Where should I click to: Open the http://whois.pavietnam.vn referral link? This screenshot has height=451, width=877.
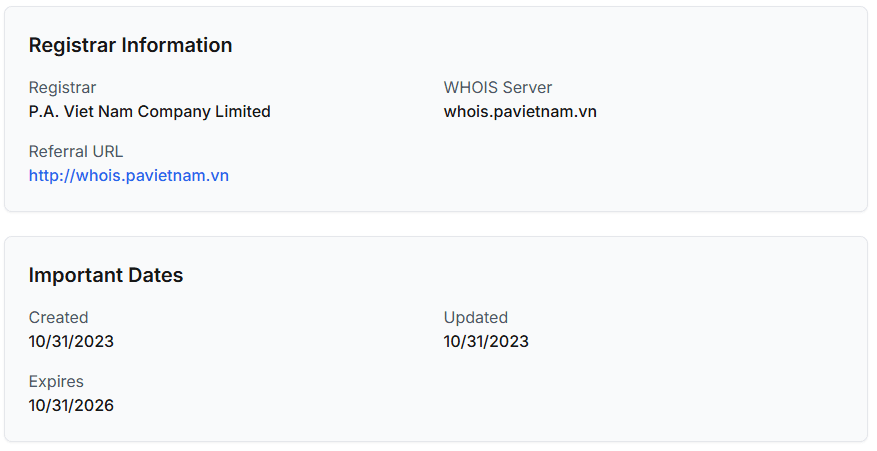pos(129,176)
